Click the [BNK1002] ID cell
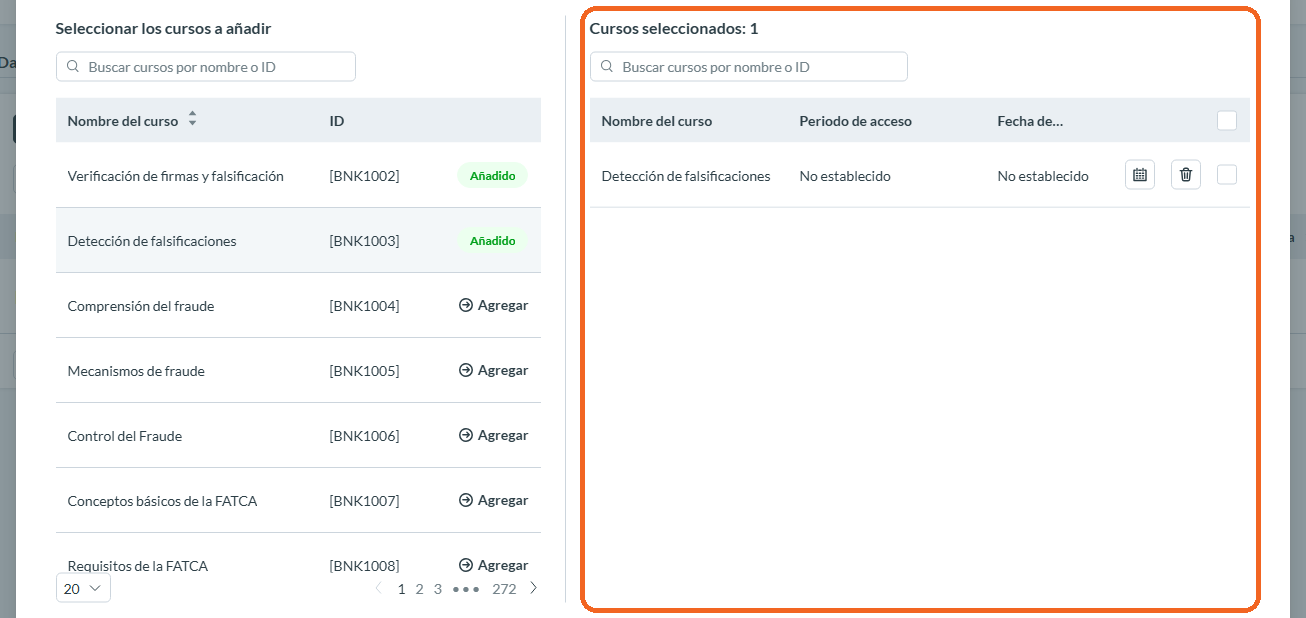The height and width of the screenshot is (618, 1306). click(x=364, y=176)
